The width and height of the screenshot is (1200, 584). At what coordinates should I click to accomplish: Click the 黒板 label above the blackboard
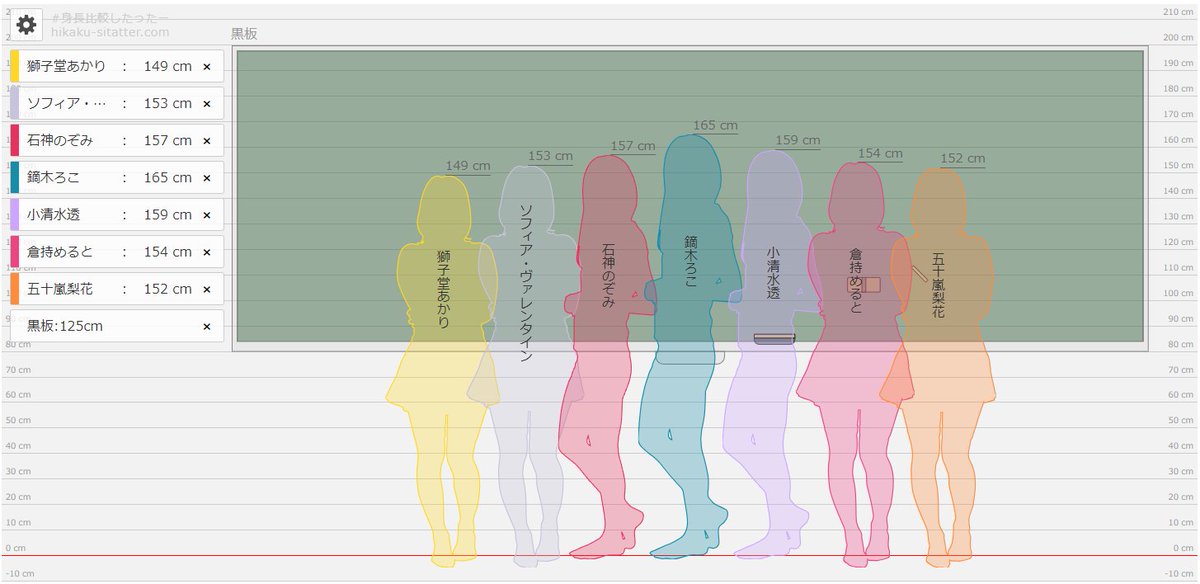point(244,33)
